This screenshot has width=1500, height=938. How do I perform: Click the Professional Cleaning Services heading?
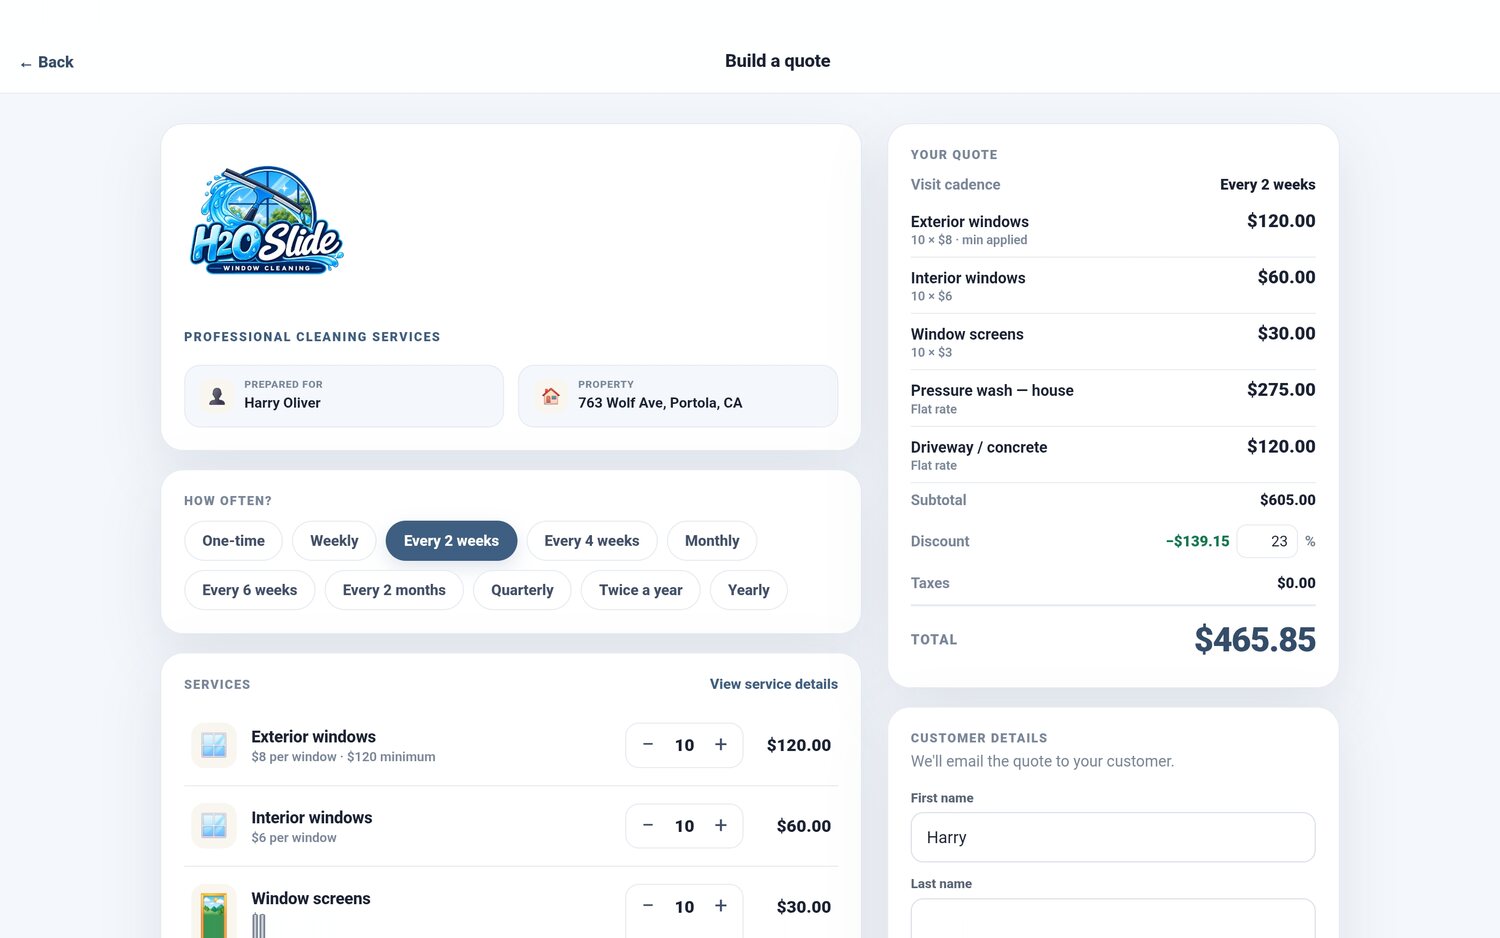coord(312,337)
